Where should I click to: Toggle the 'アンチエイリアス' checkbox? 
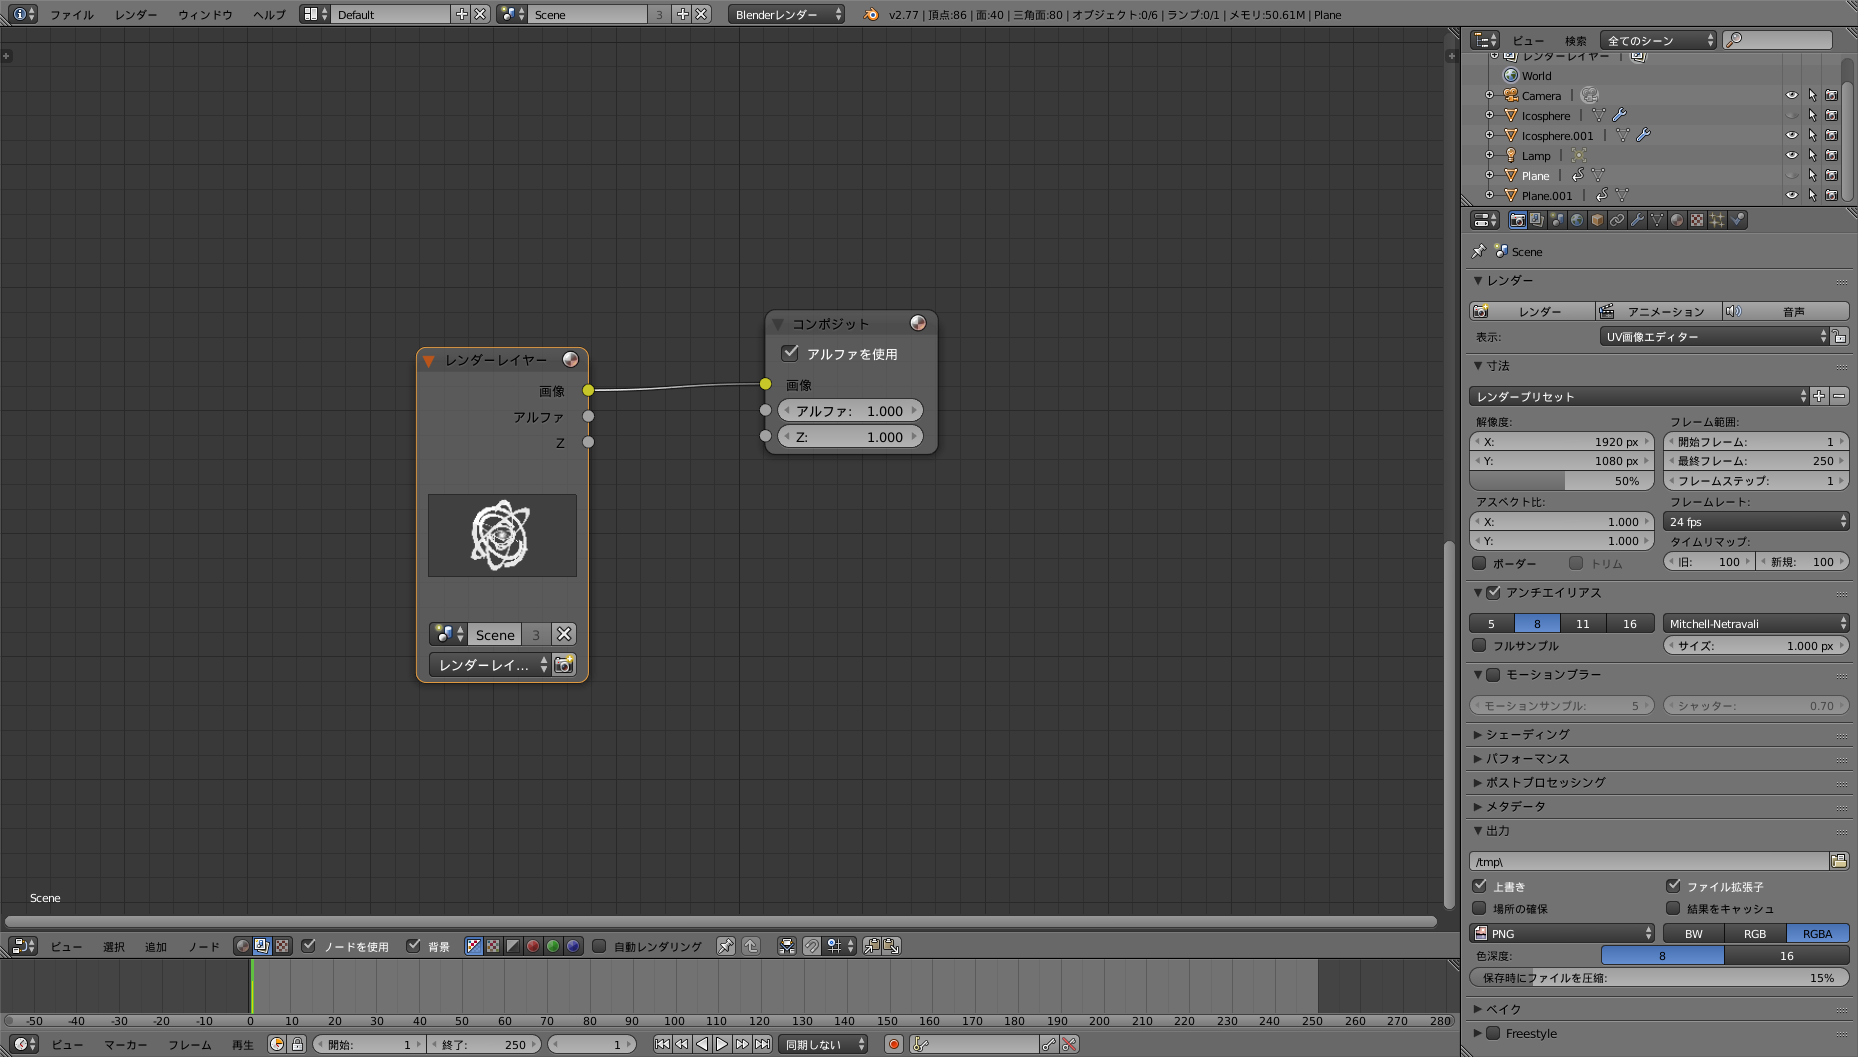coord(1494,593)
